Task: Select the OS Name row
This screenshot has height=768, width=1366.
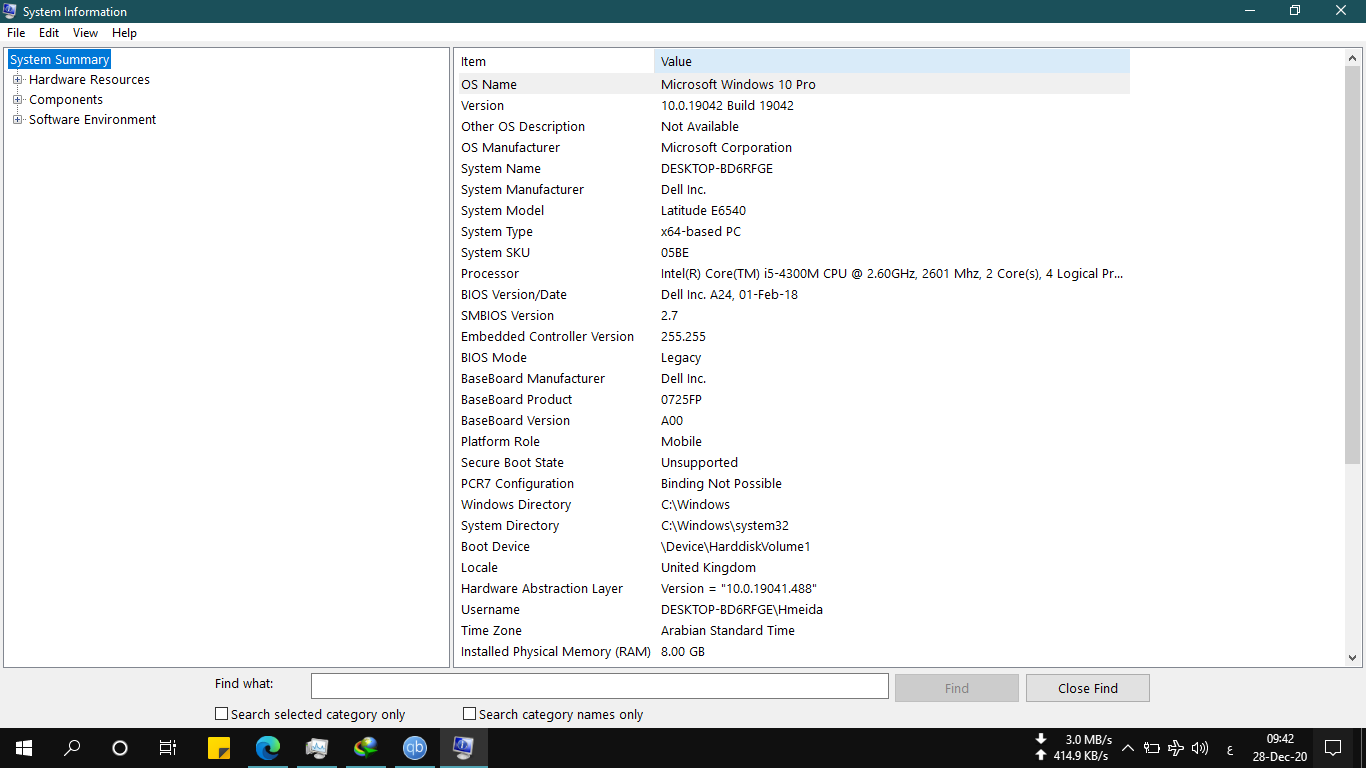Action: [794, 85]
